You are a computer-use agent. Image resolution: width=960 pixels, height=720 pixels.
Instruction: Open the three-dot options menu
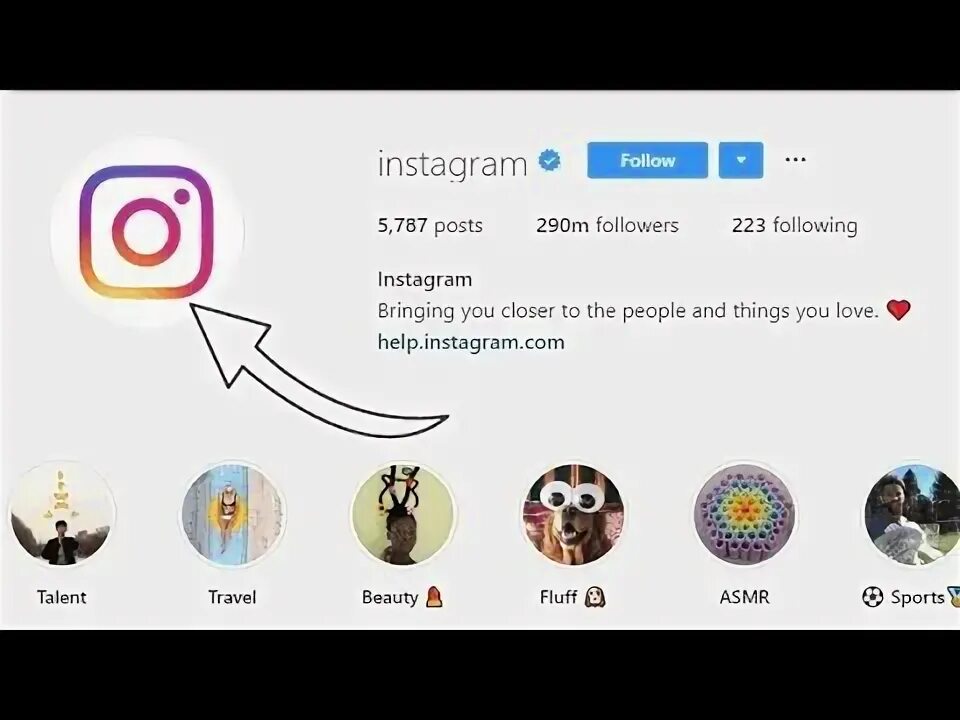[x=795, y=160]
